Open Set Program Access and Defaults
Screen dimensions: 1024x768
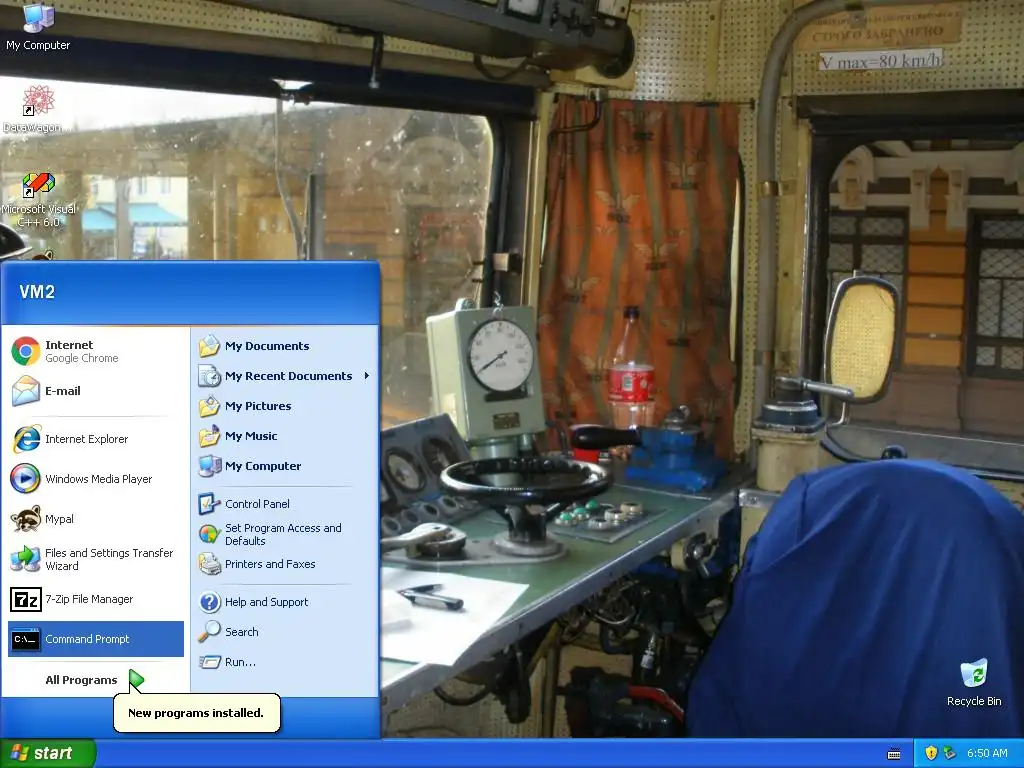[x=285, y=534]
